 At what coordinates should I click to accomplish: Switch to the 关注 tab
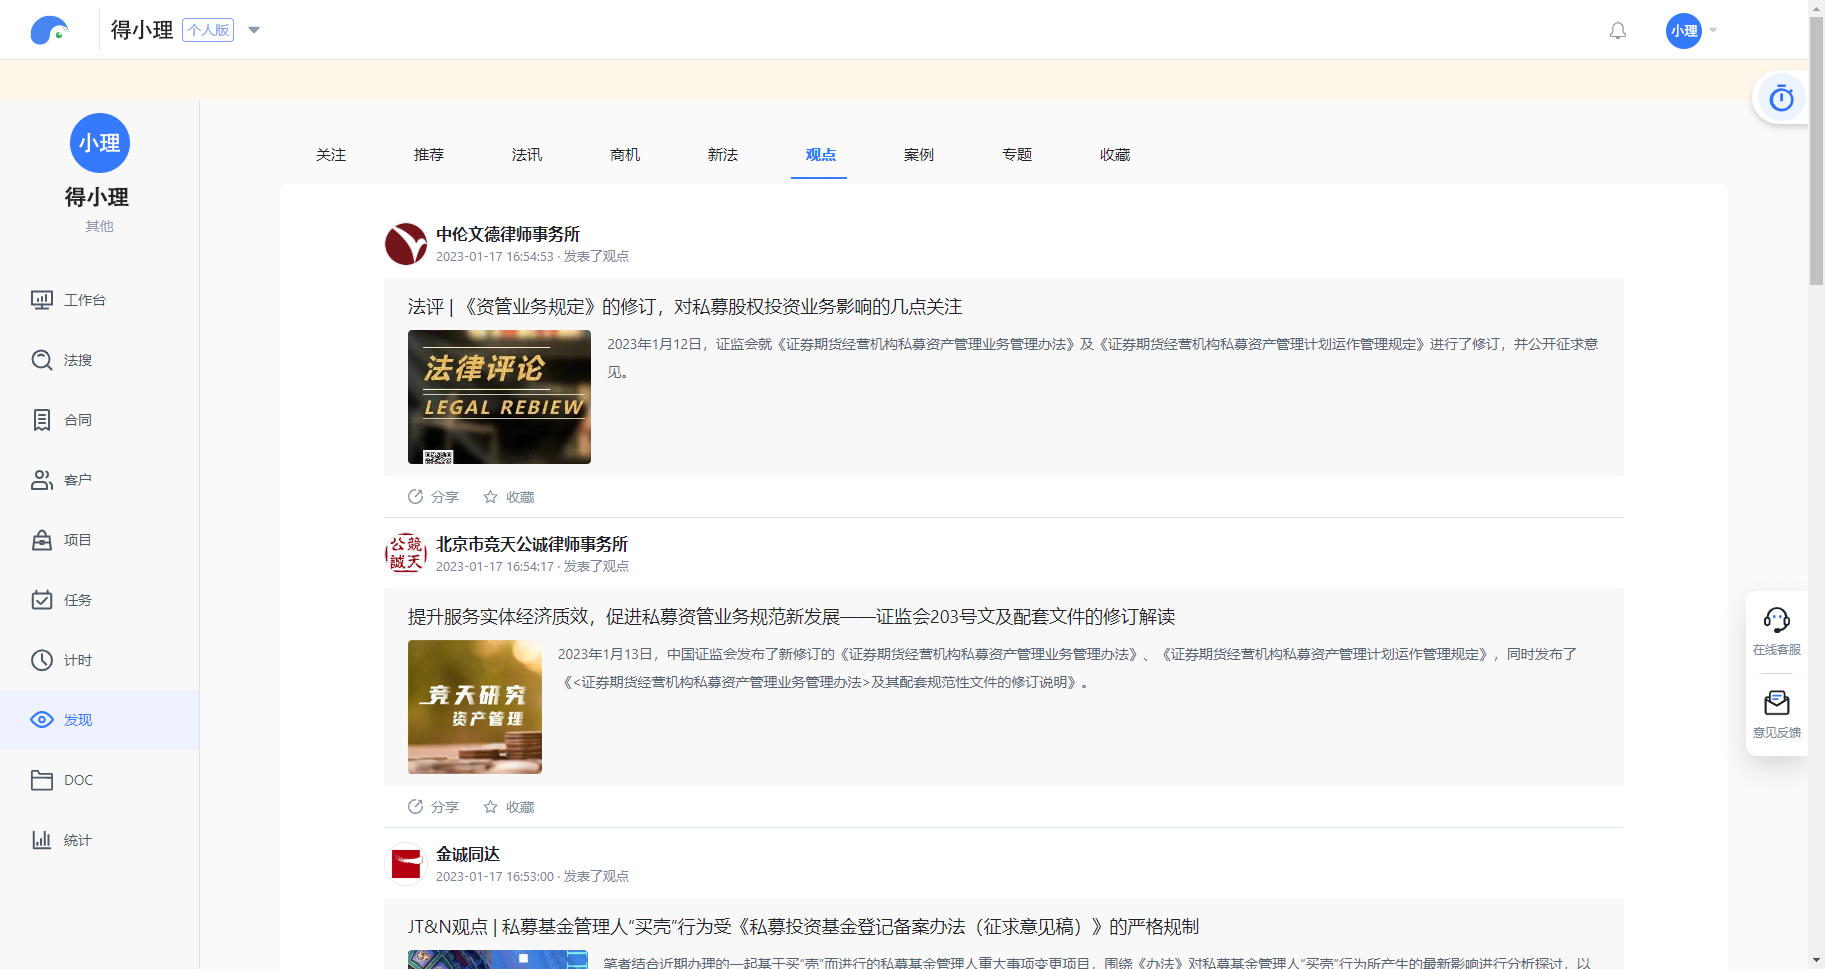click(x=331, y=155)
